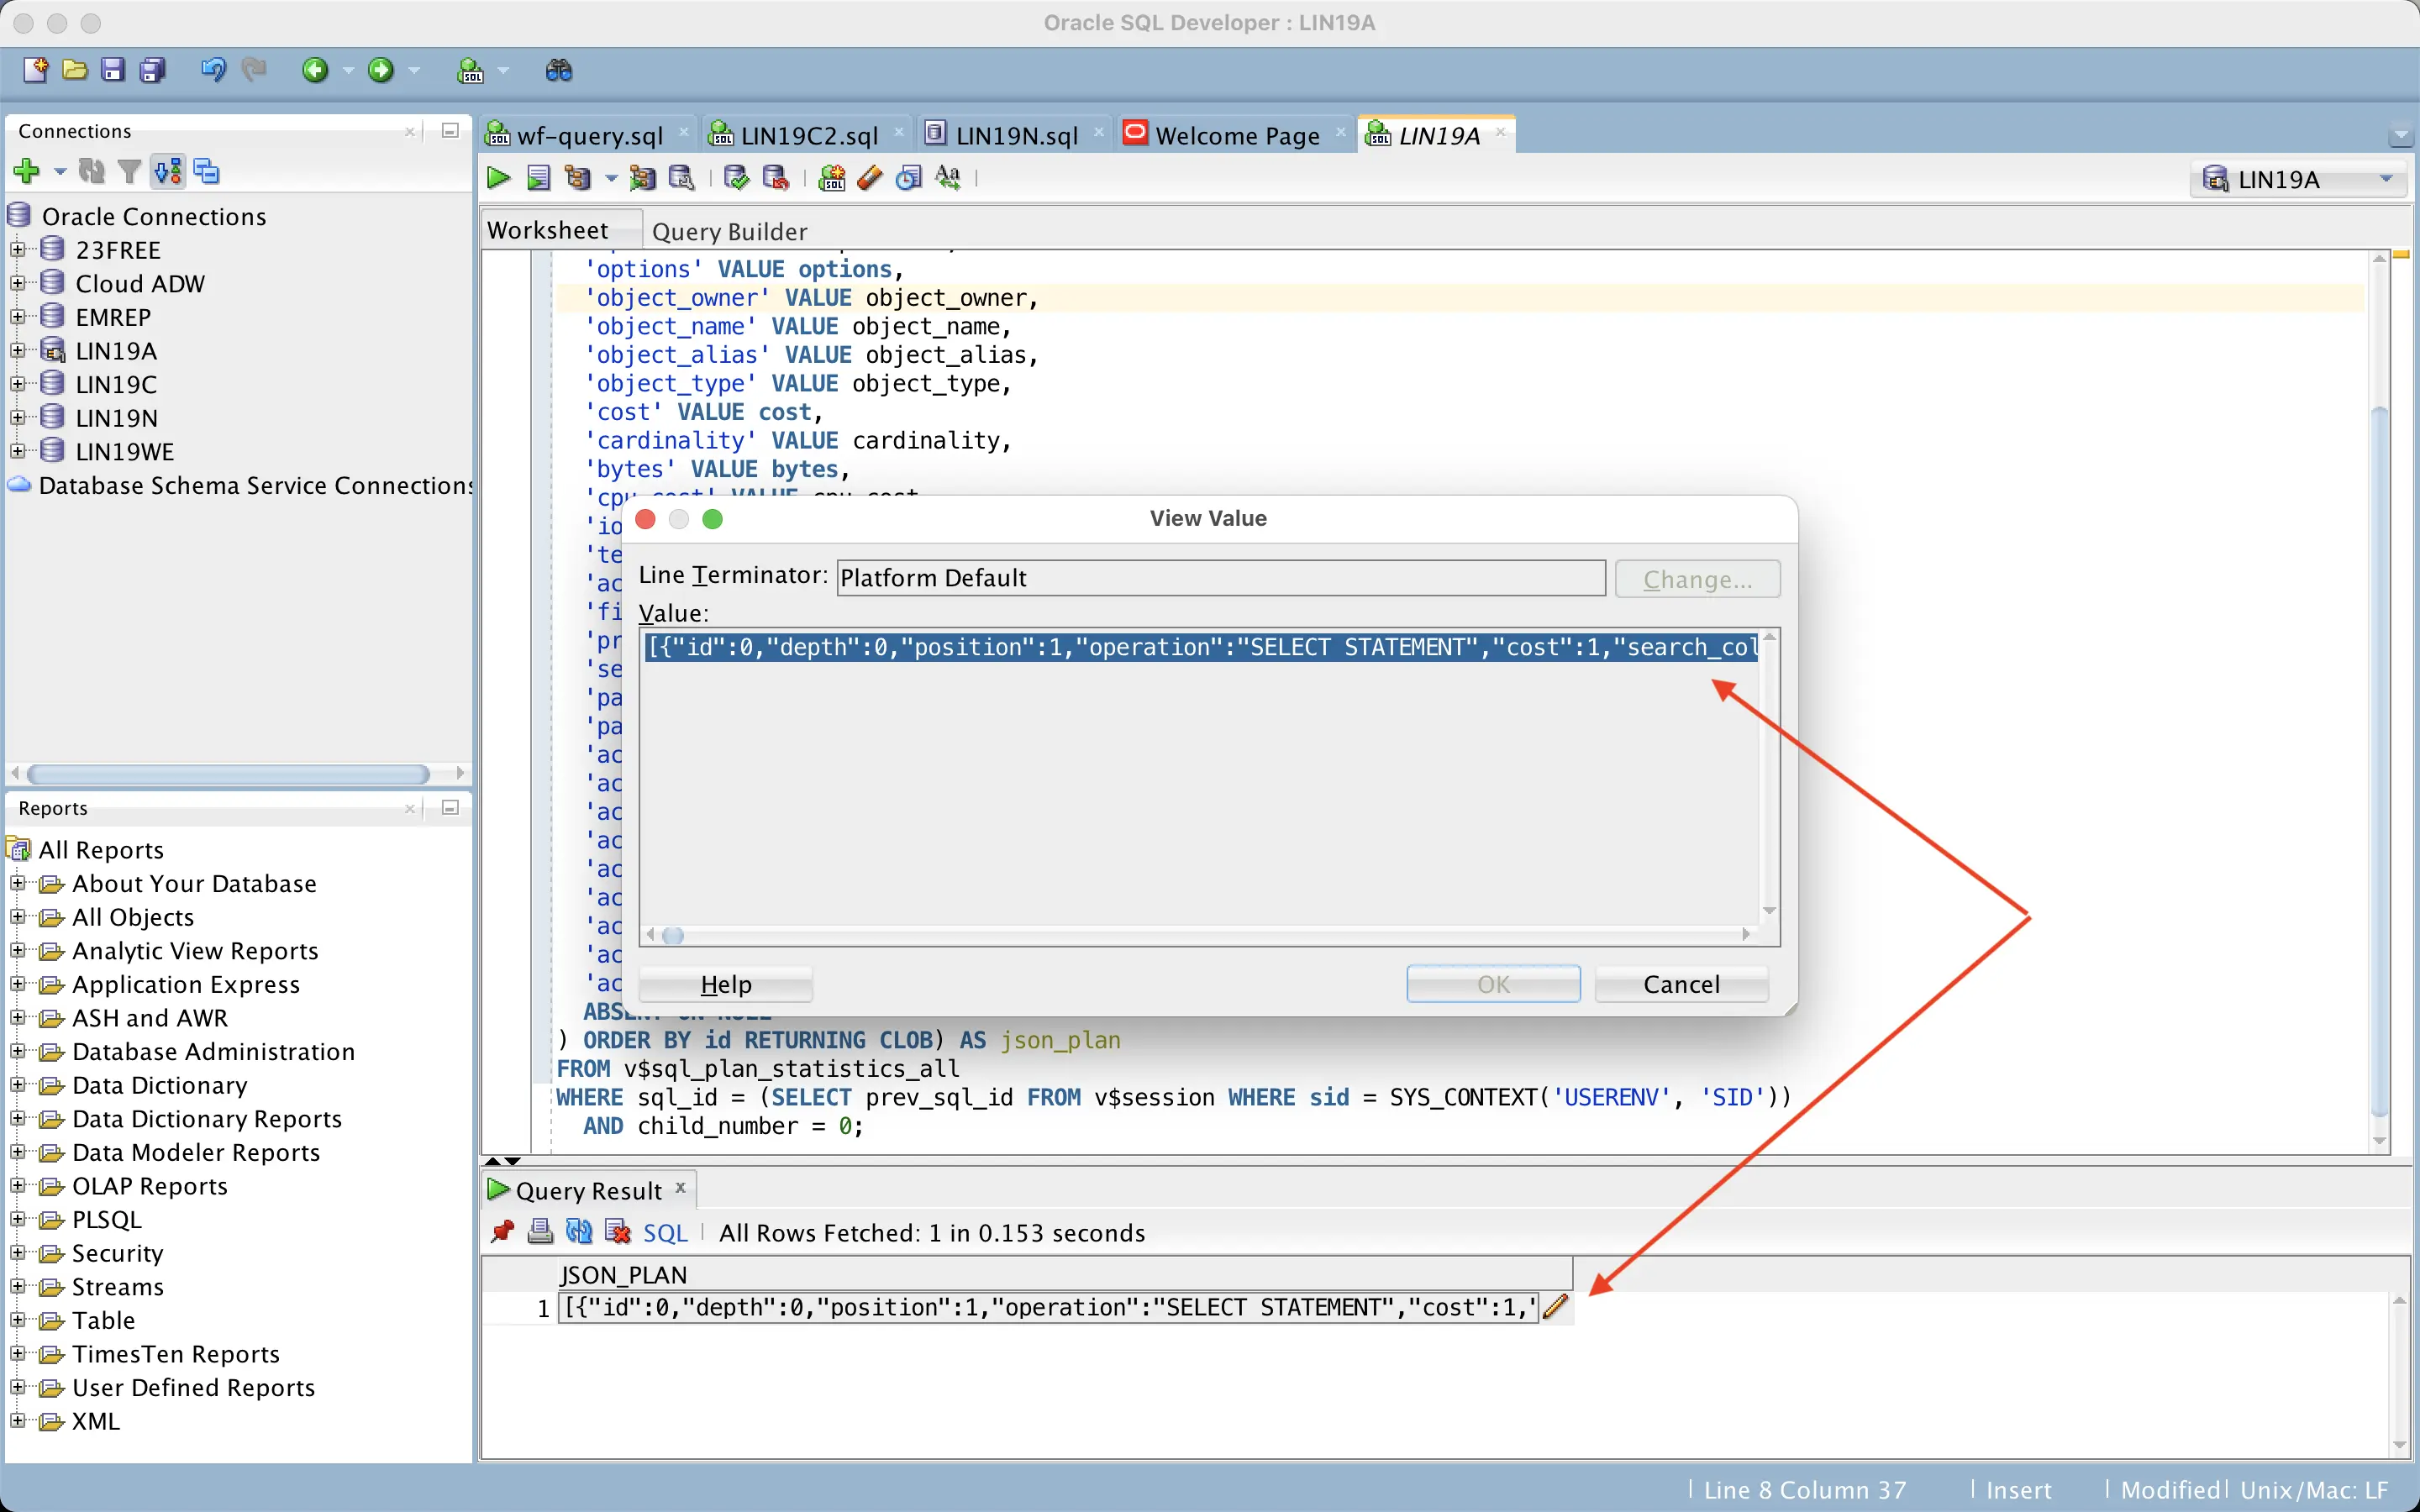
Task: Click the To Upper/Lower case icon
Action: tap(948, 178)
